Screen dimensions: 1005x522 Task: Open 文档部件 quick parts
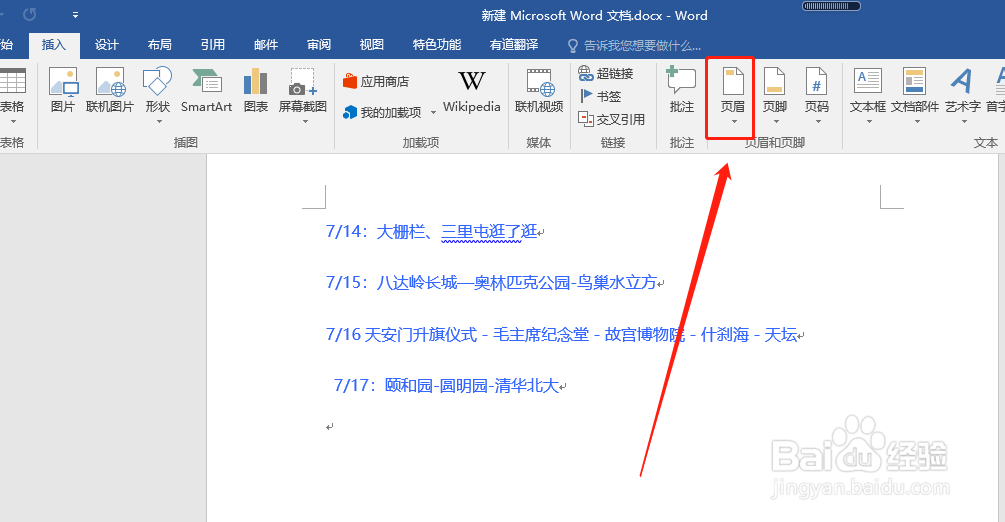[915, 96]
